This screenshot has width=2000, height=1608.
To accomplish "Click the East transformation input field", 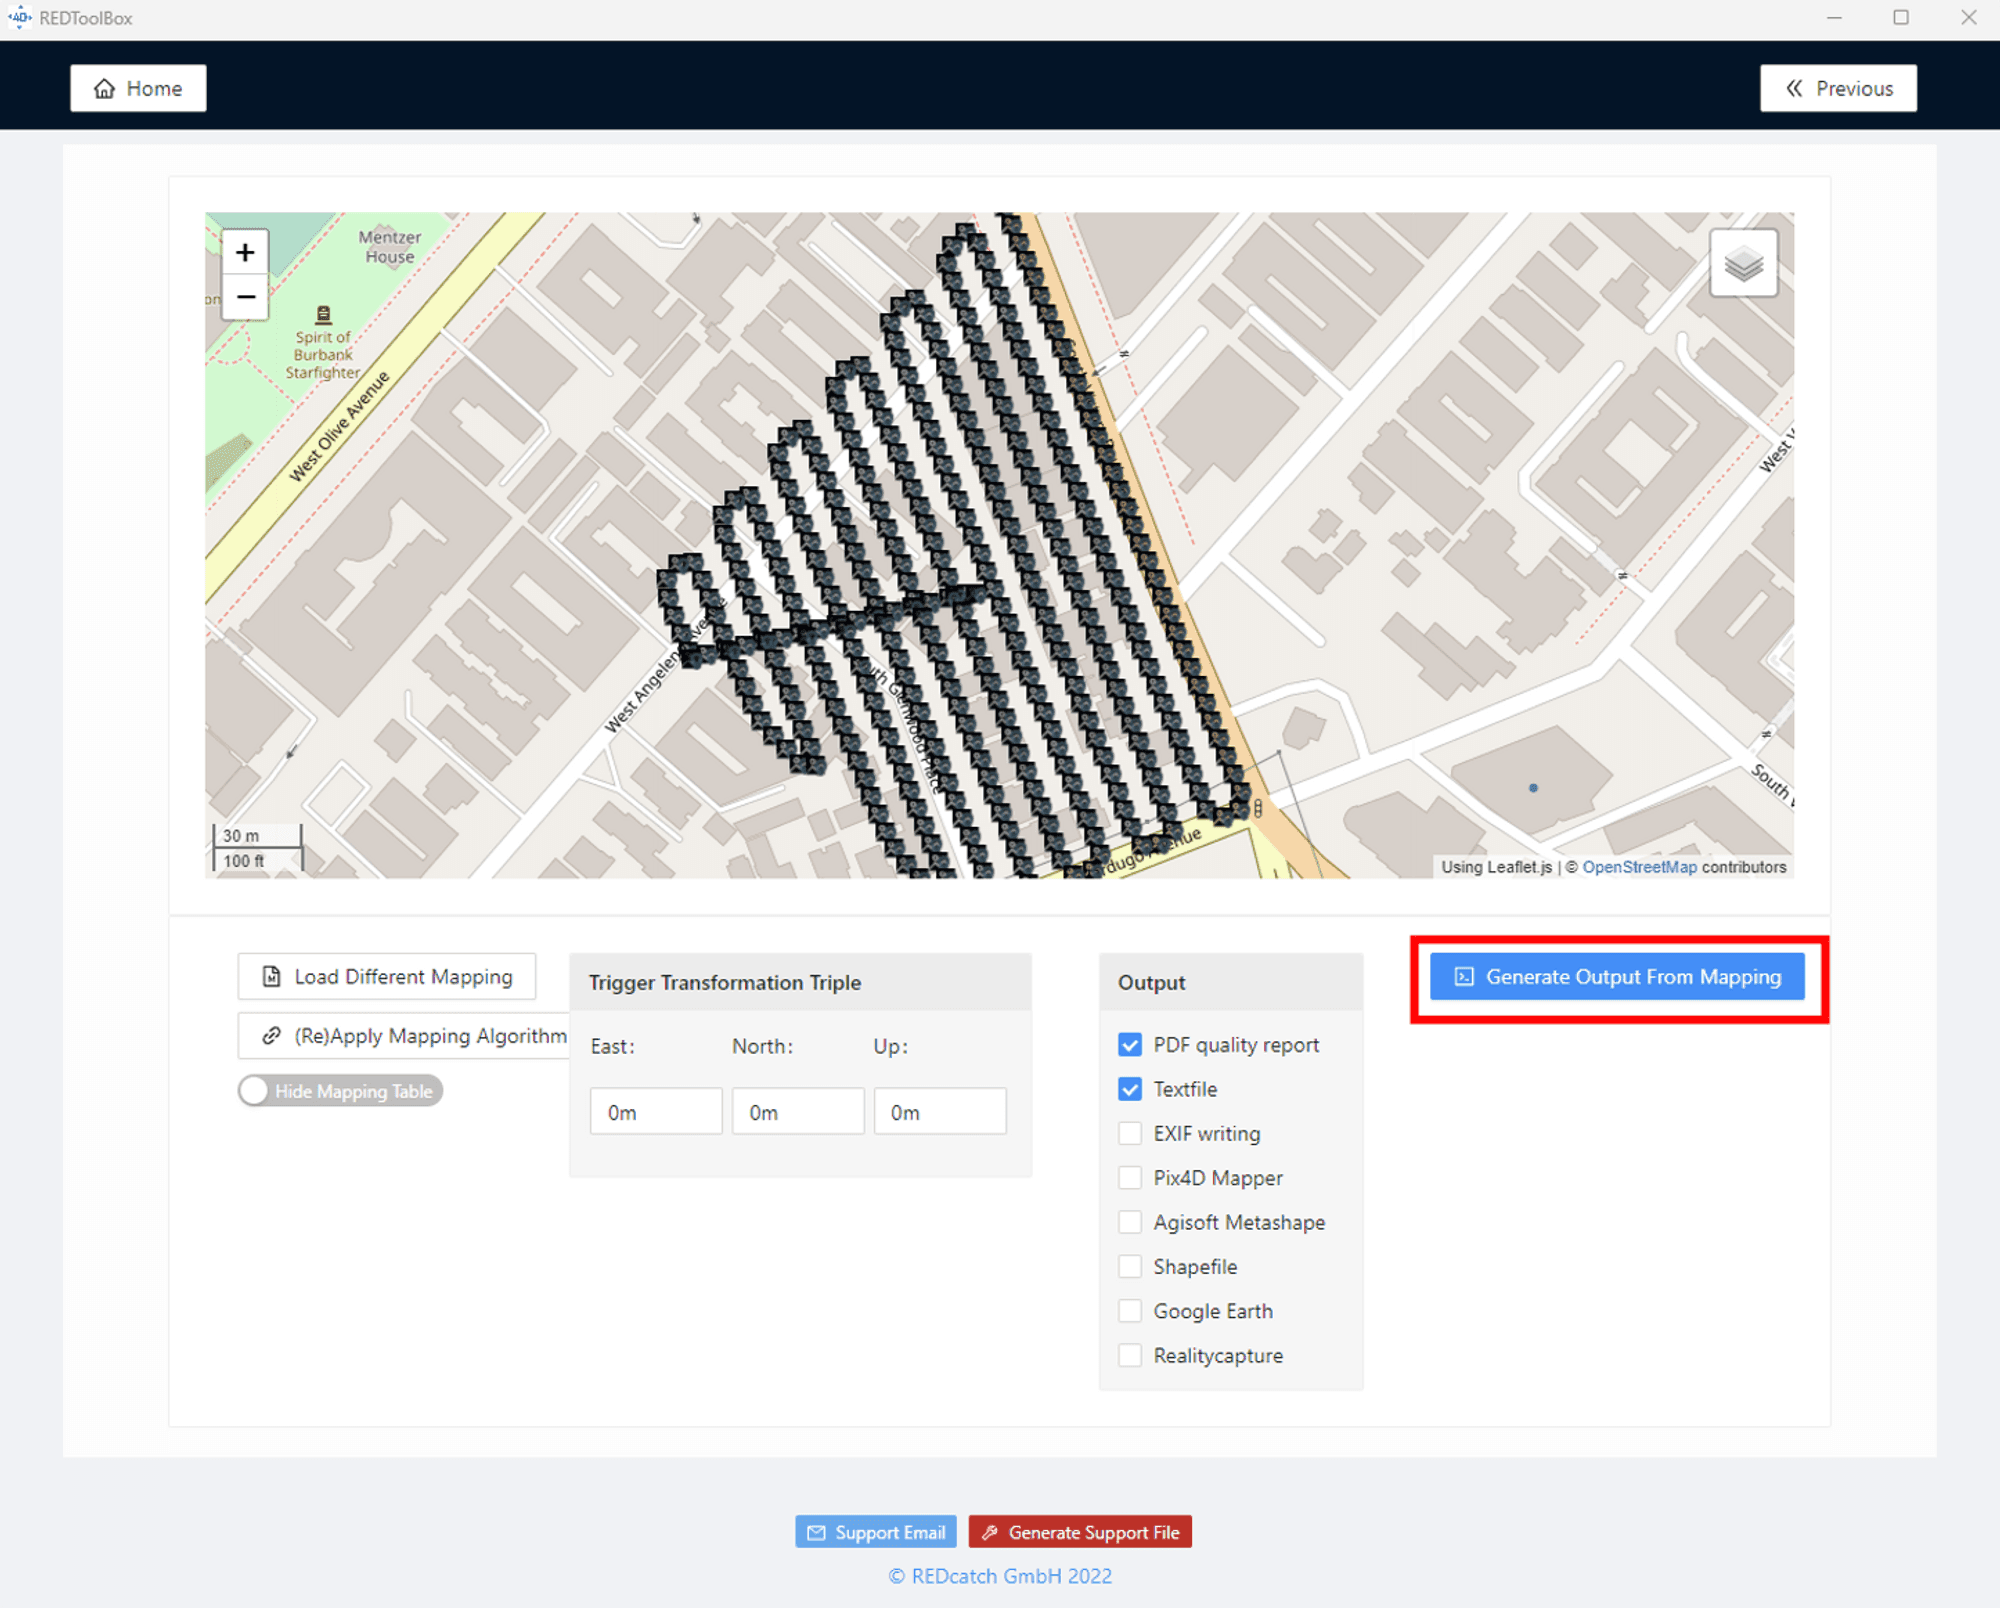I will pyautogui.click(x=655, y=1110).
